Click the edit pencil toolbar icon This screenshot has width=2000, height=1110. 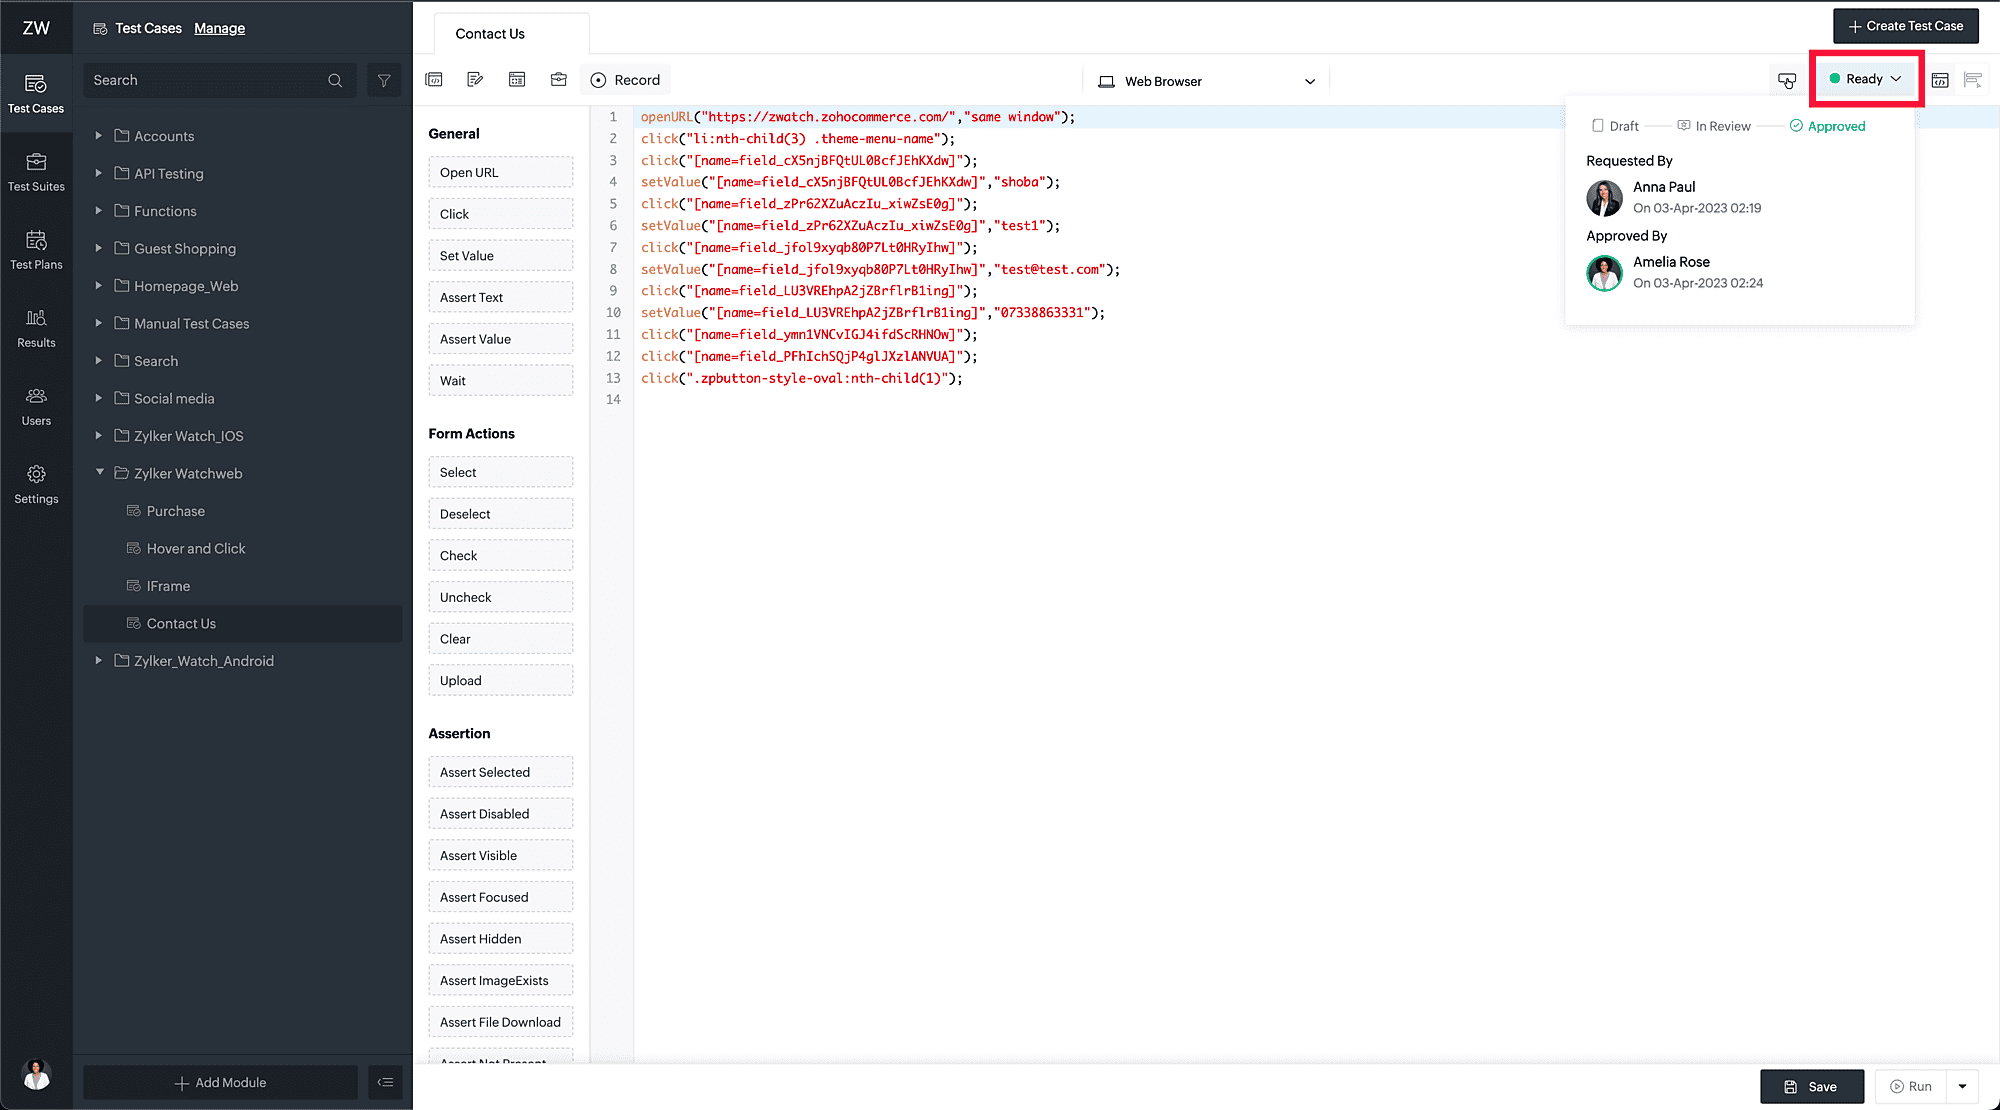475,80
